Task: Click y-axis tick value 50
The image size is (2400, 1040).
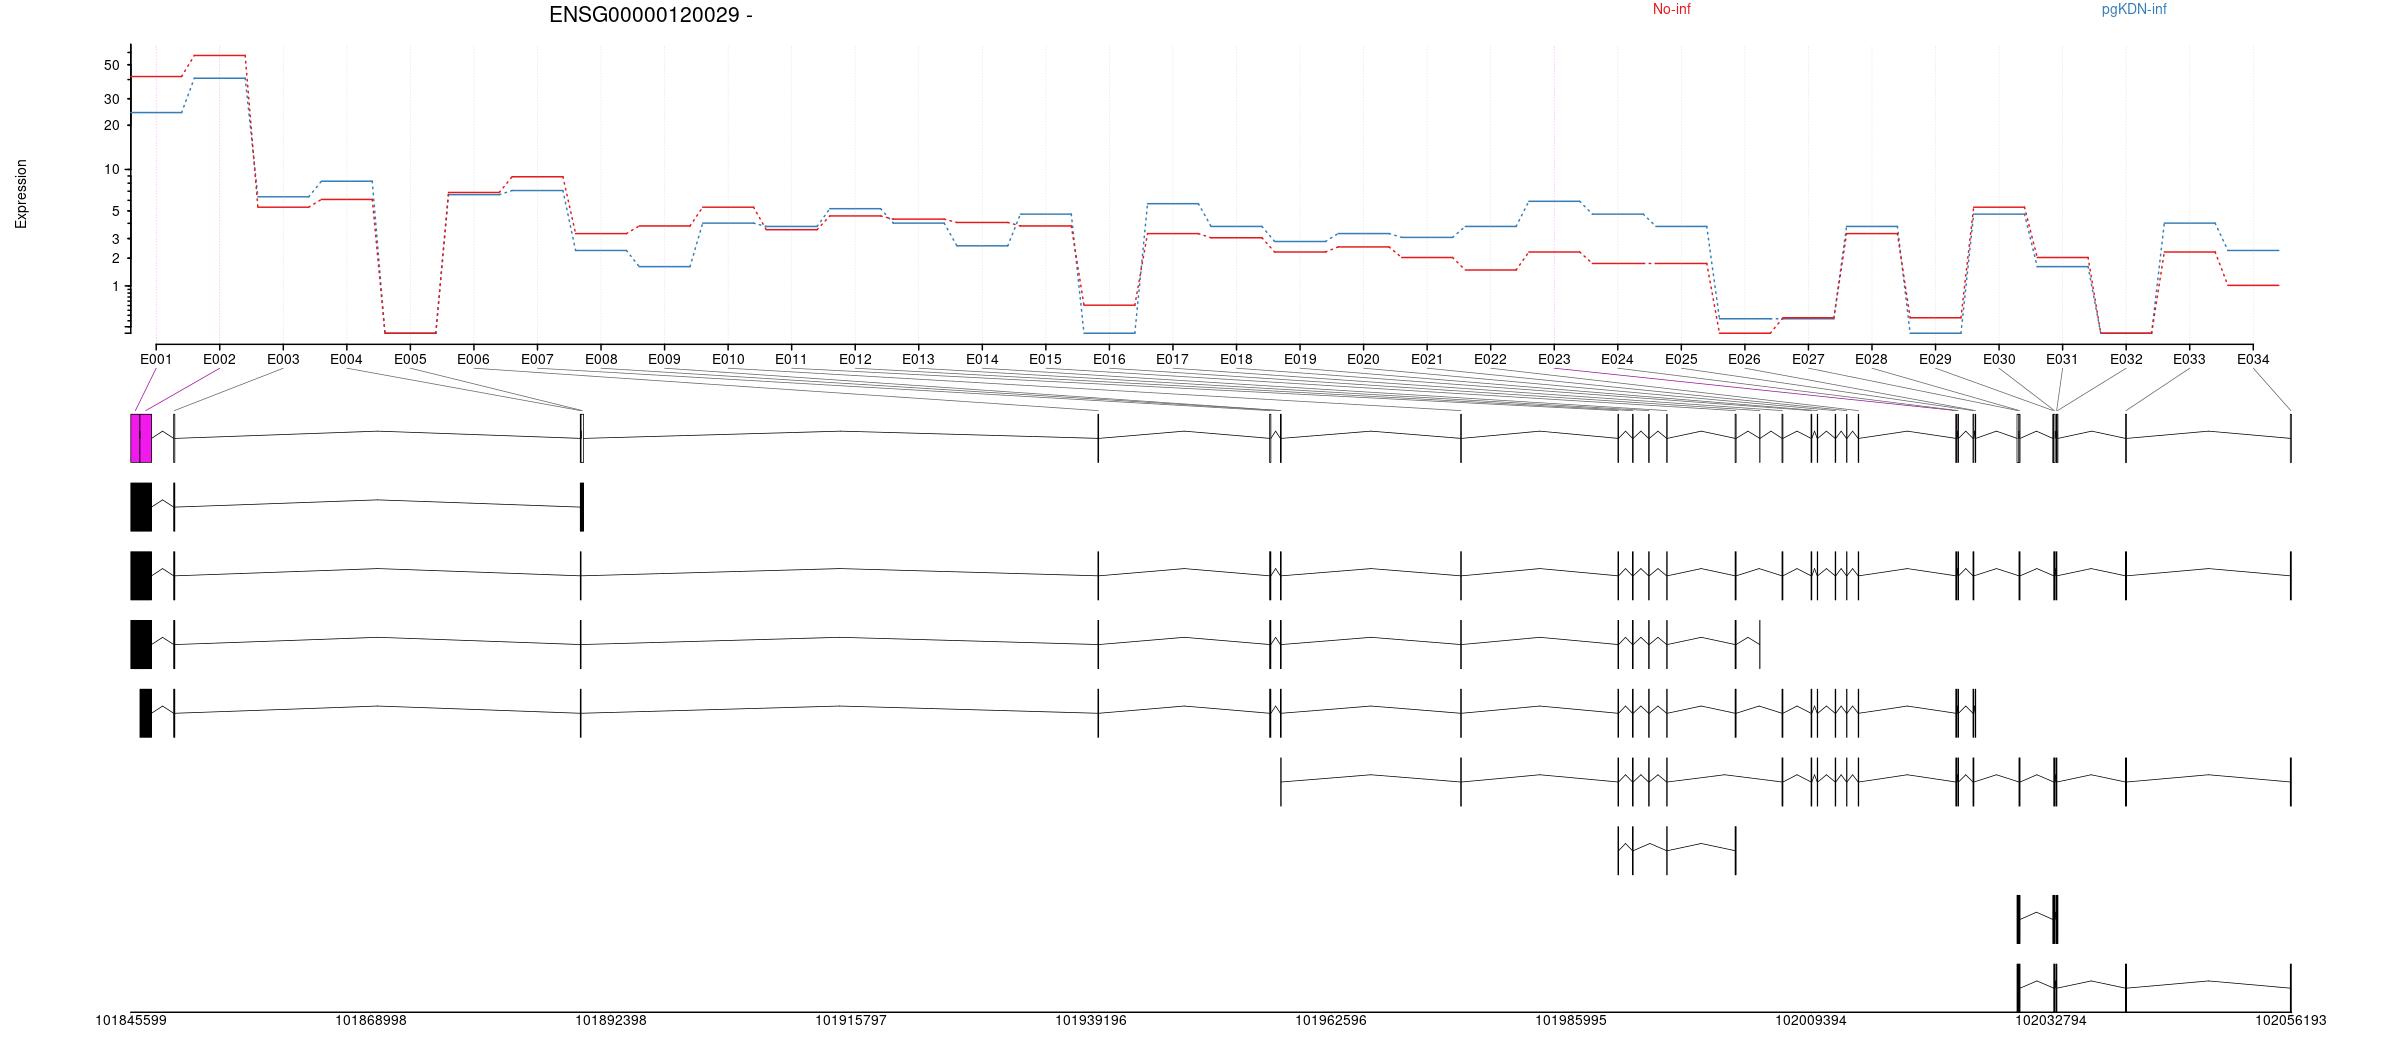Action: [x=111, y=66]
